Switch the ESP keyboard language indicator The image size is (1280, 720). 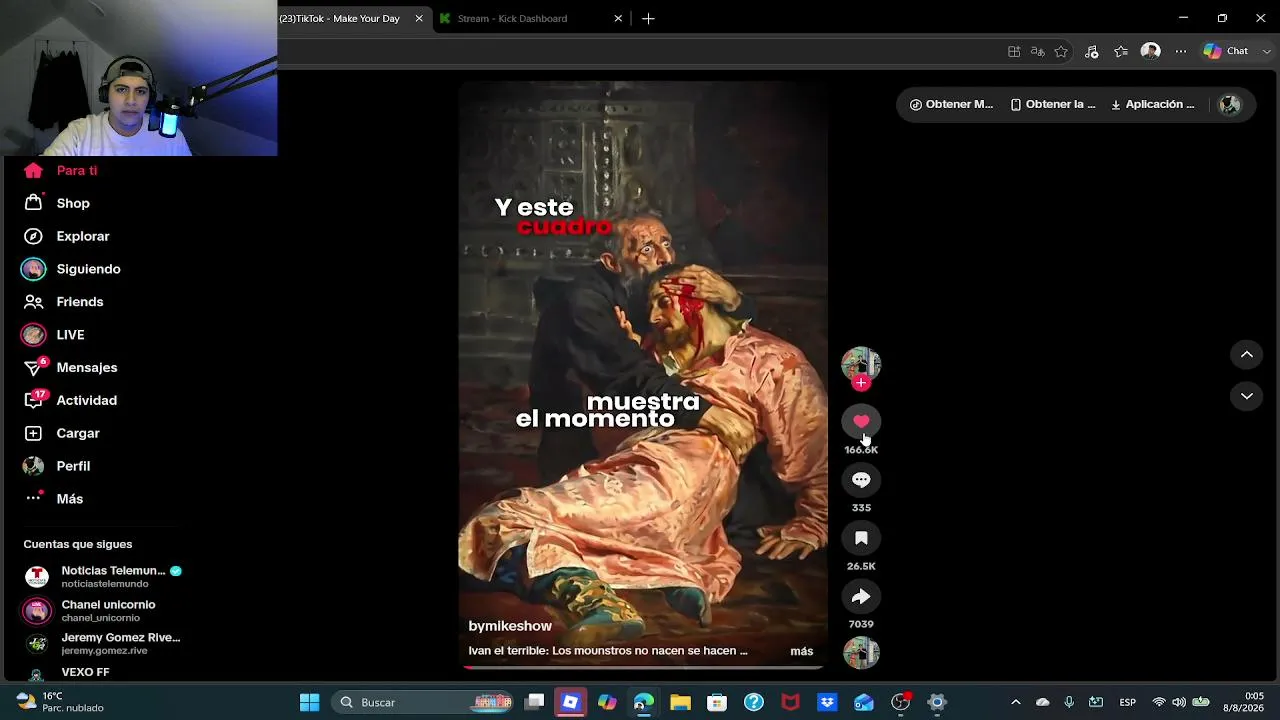click(x=1127, y=702)
